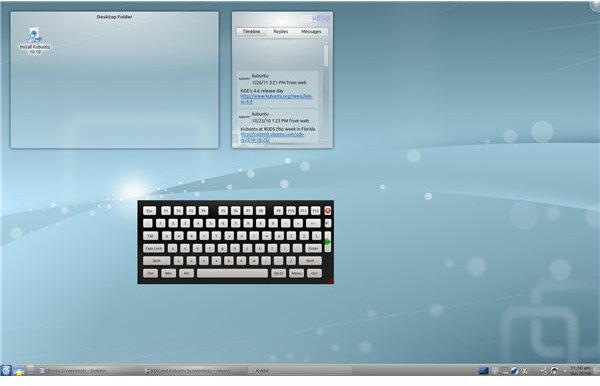Open the network icon in the system tray

coord(514,371)
